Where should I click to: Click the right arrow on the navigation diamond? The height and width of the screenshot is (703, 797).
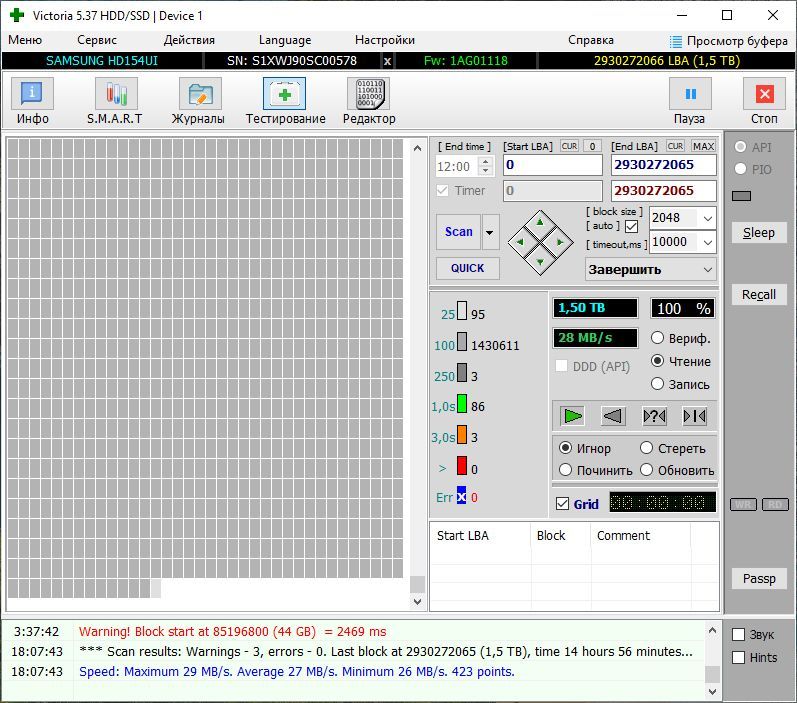pyautogui.click(x=560, y=242)
